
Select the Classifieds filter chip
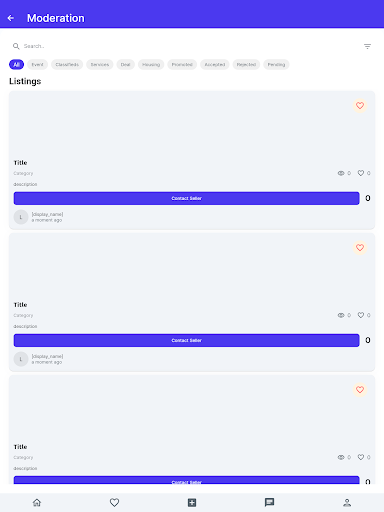point(67,64)
